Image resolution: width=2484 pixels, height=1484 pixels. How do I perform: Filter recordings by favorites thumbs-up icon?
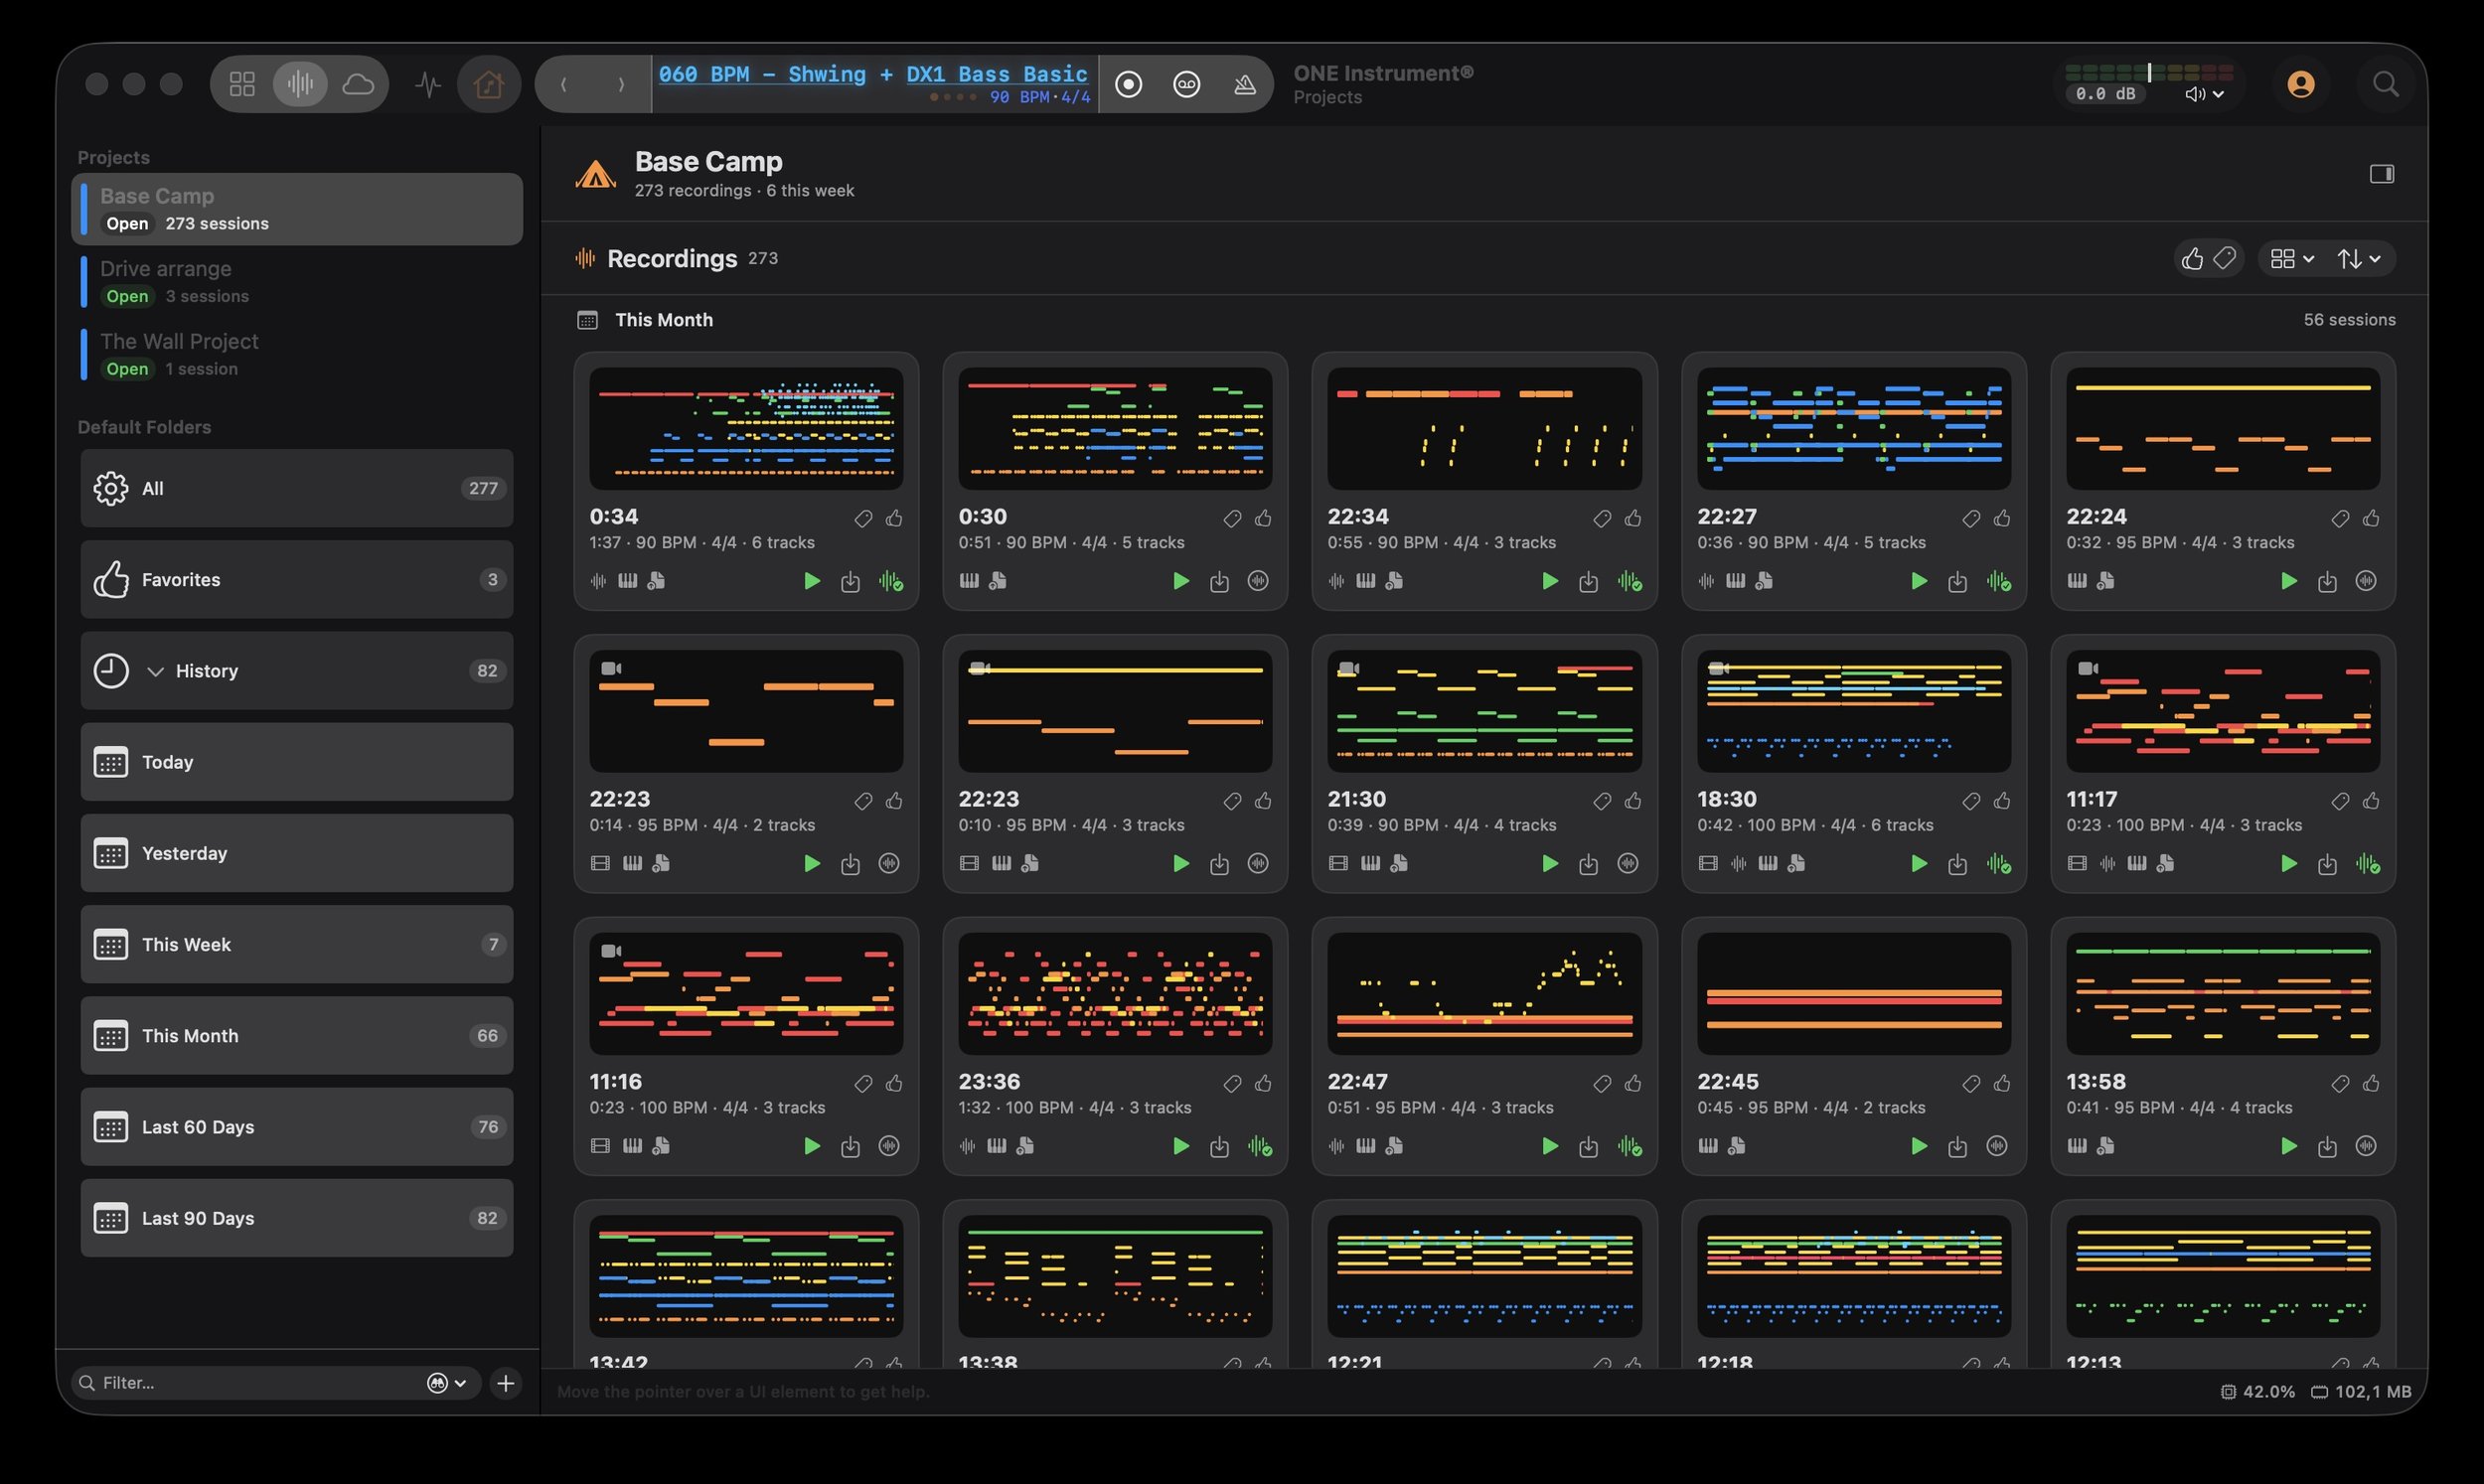click(2192, 259)
